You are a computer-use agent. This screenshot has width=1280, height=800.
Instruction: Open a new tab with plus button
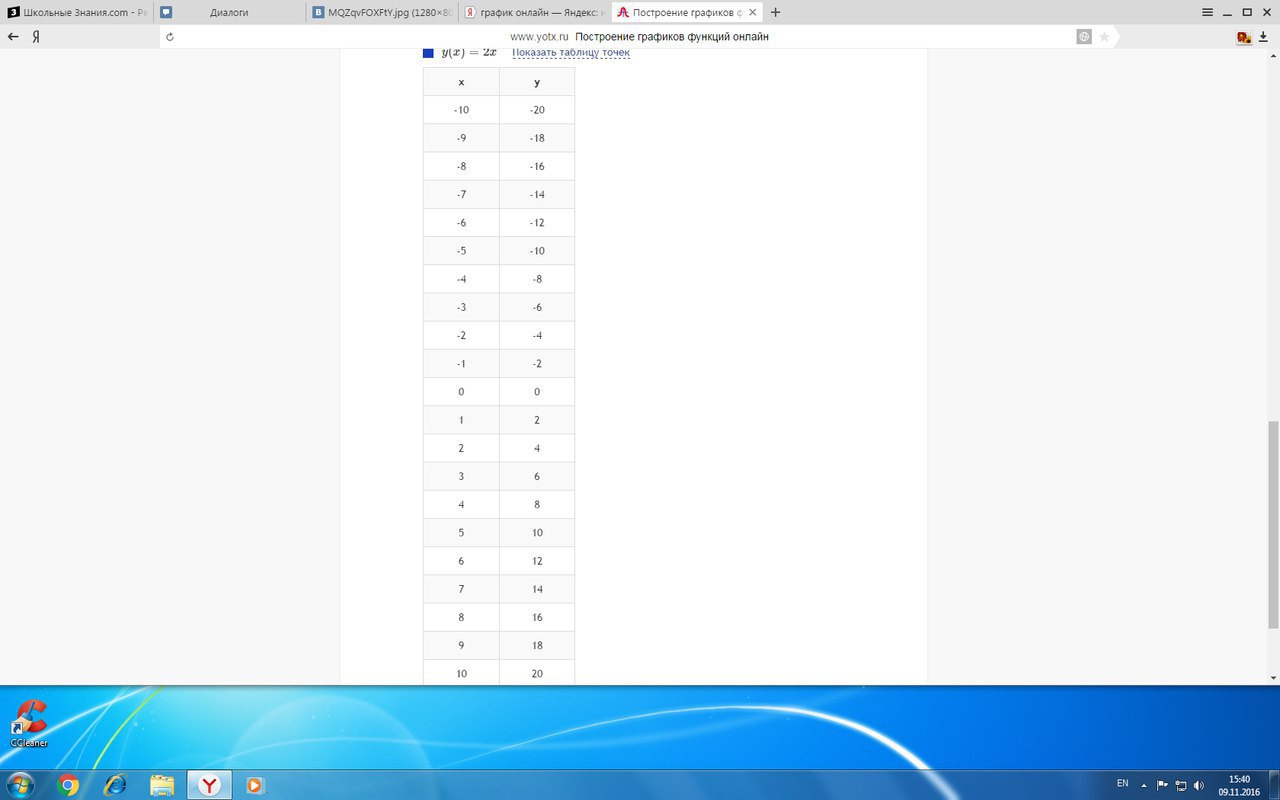[776, 12]
